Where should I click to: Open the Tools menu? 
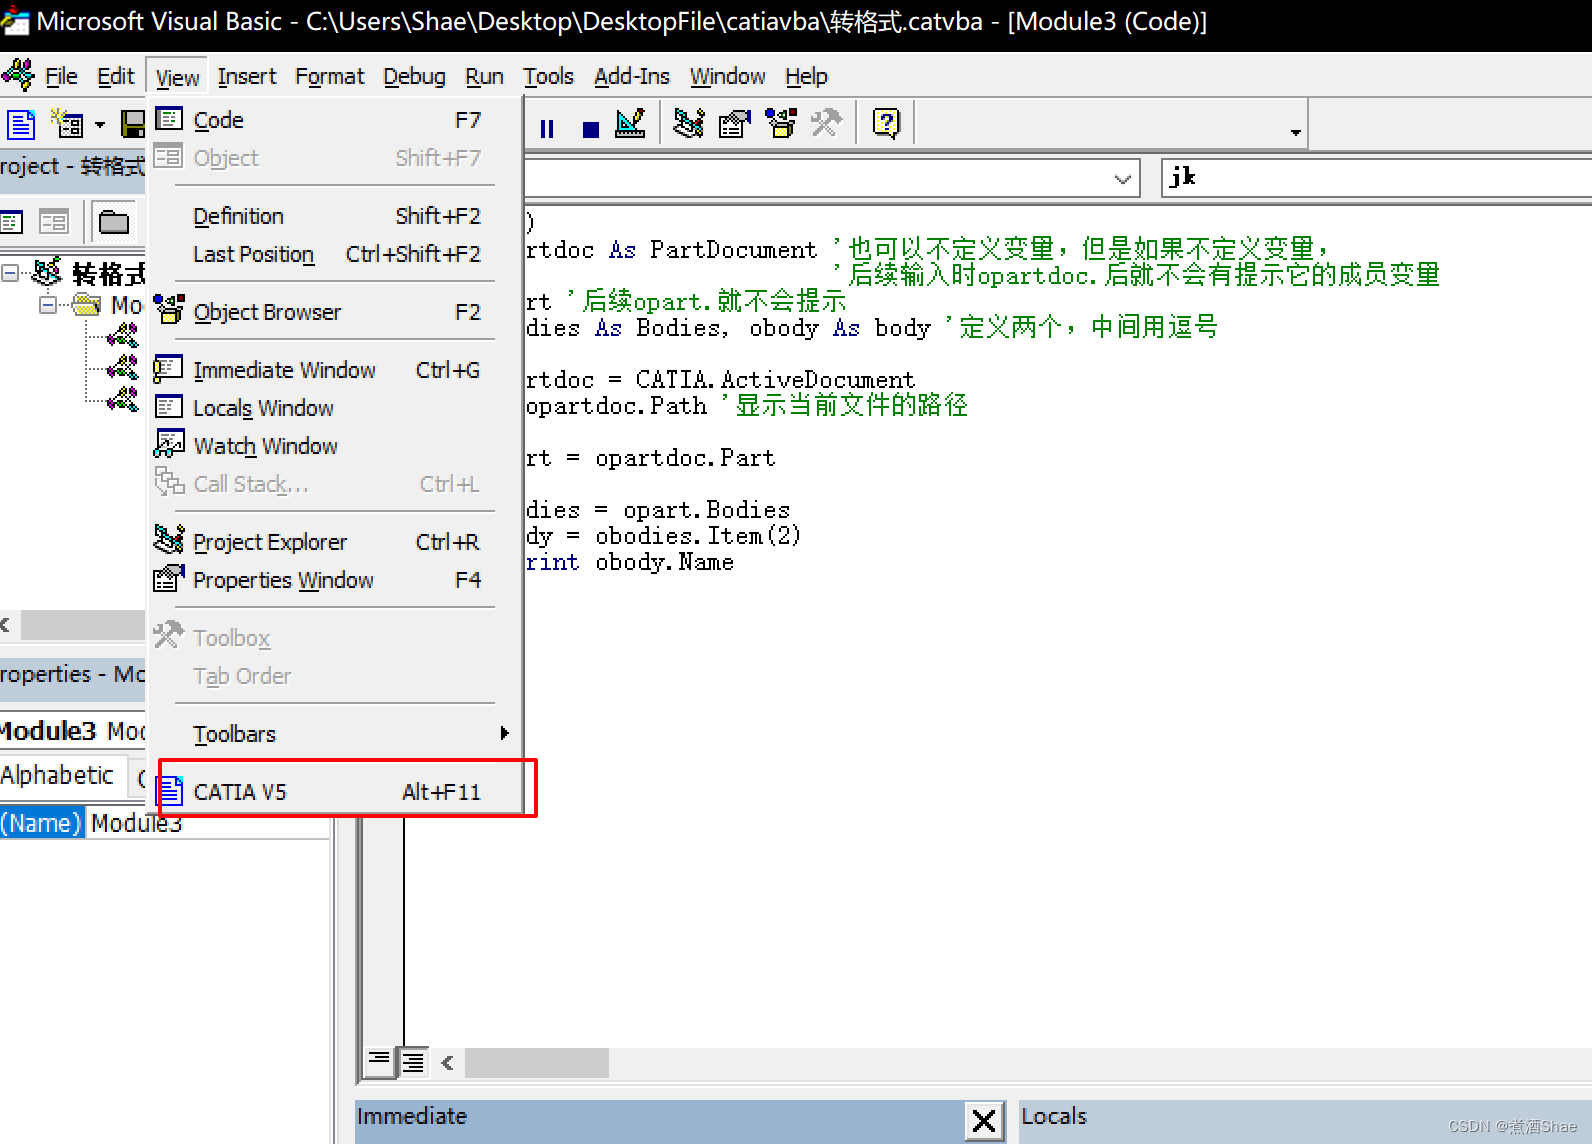point(548,76)
